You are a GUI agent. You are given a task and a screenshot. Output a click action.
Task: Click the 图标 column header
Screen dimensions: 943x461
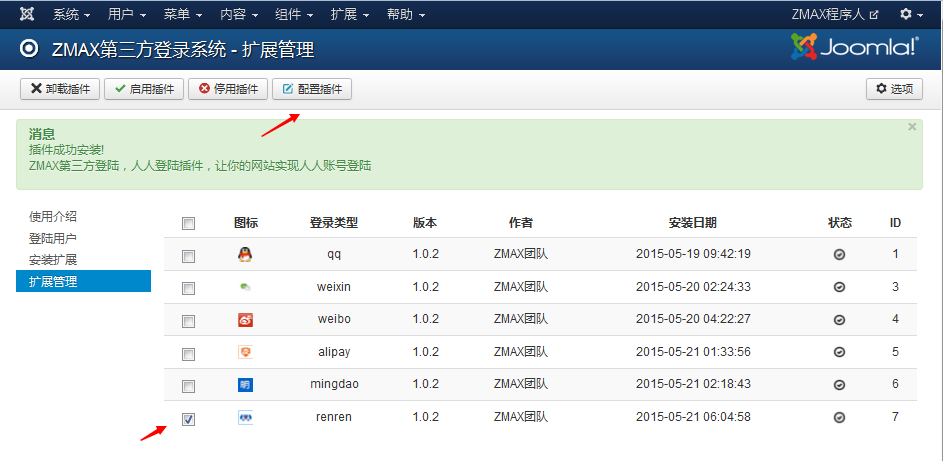pos(245,223)
